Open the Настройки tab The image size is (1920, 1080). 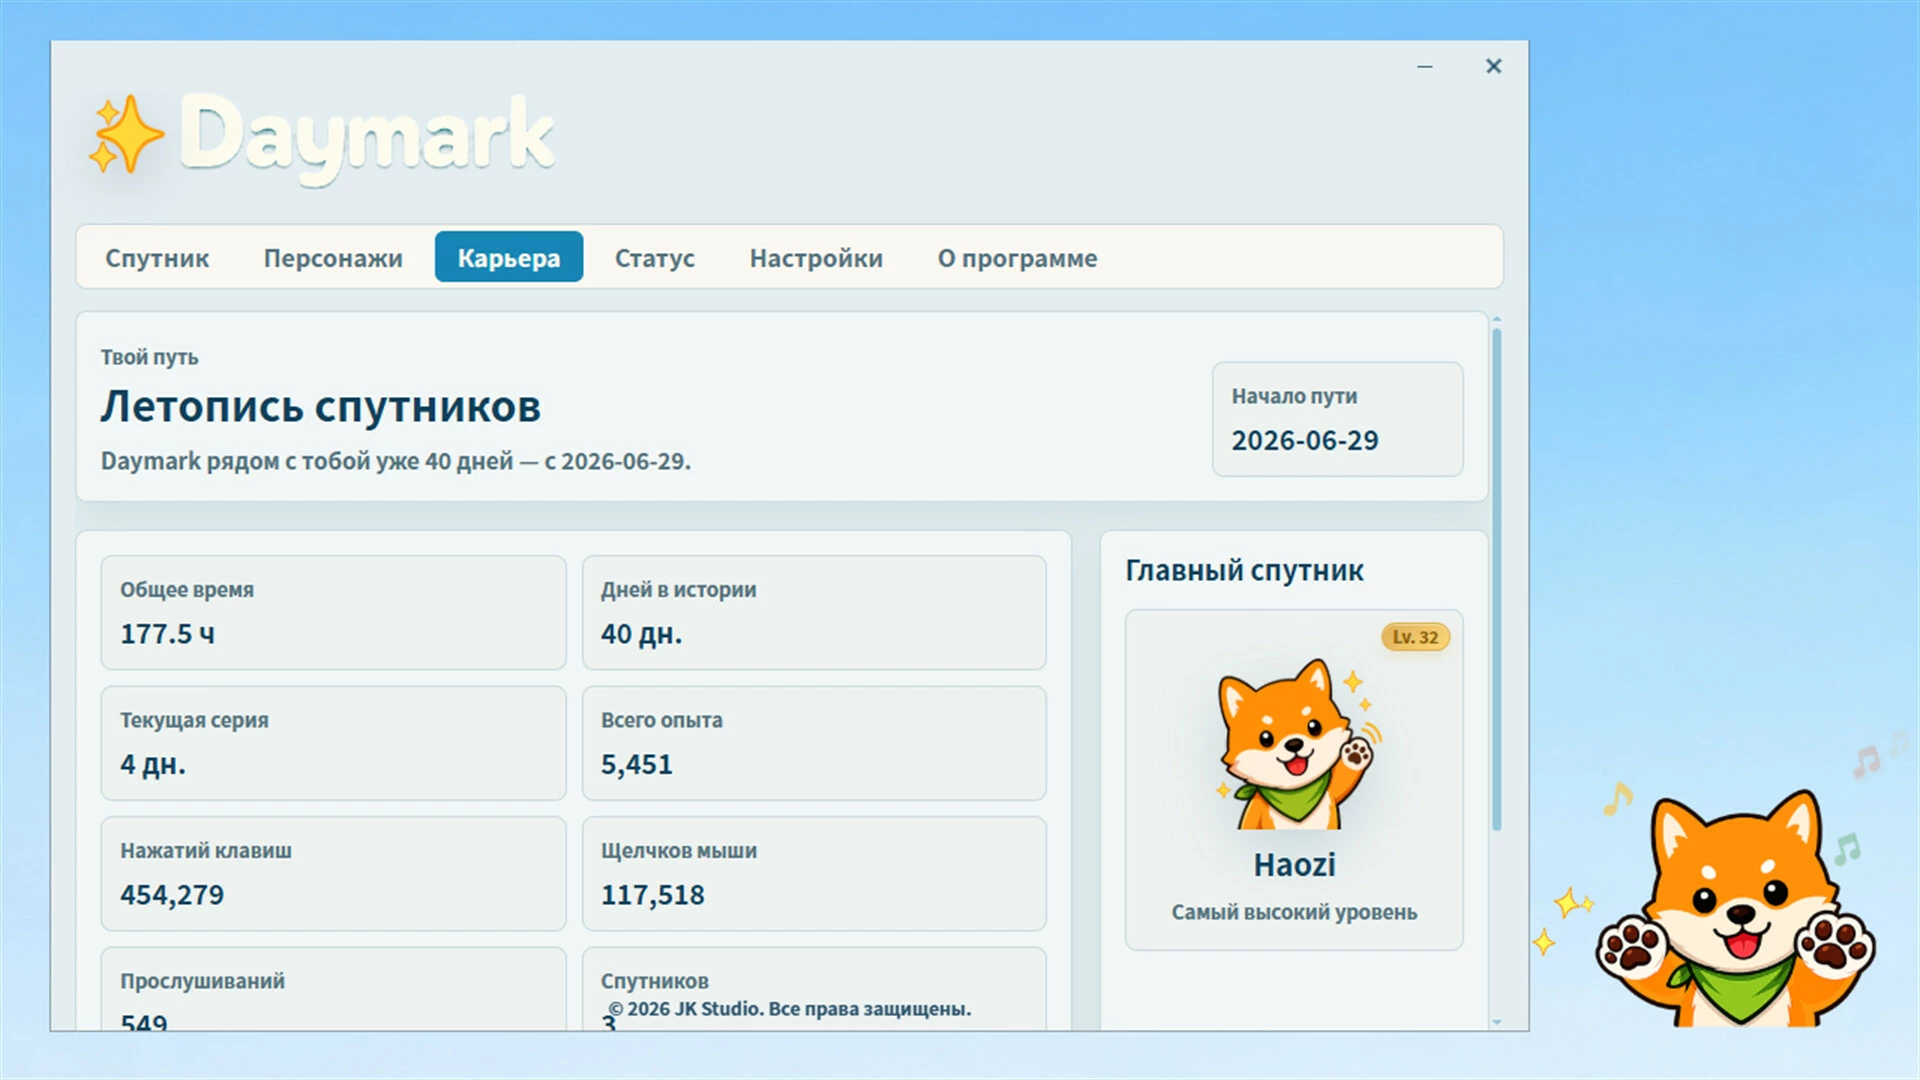[x=816, y=258]
